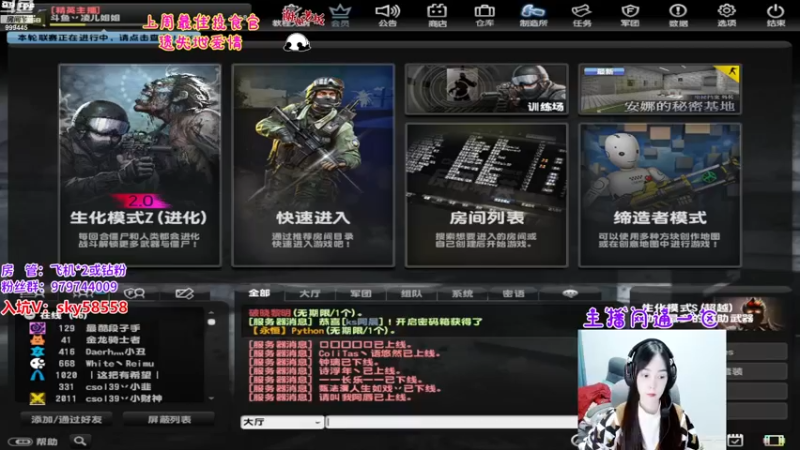The width and height of the screenshot is (800, 450).
Task: Select friend Daerh....小丑
Action: point(115,352)
